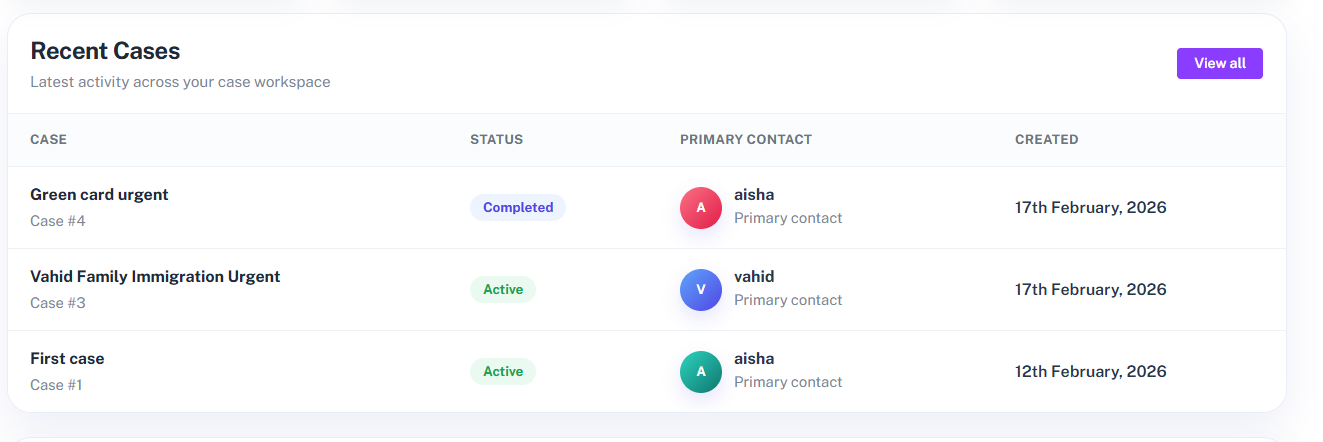Click the green aisha avatar icon in Case #1 row

click(701, 372)
